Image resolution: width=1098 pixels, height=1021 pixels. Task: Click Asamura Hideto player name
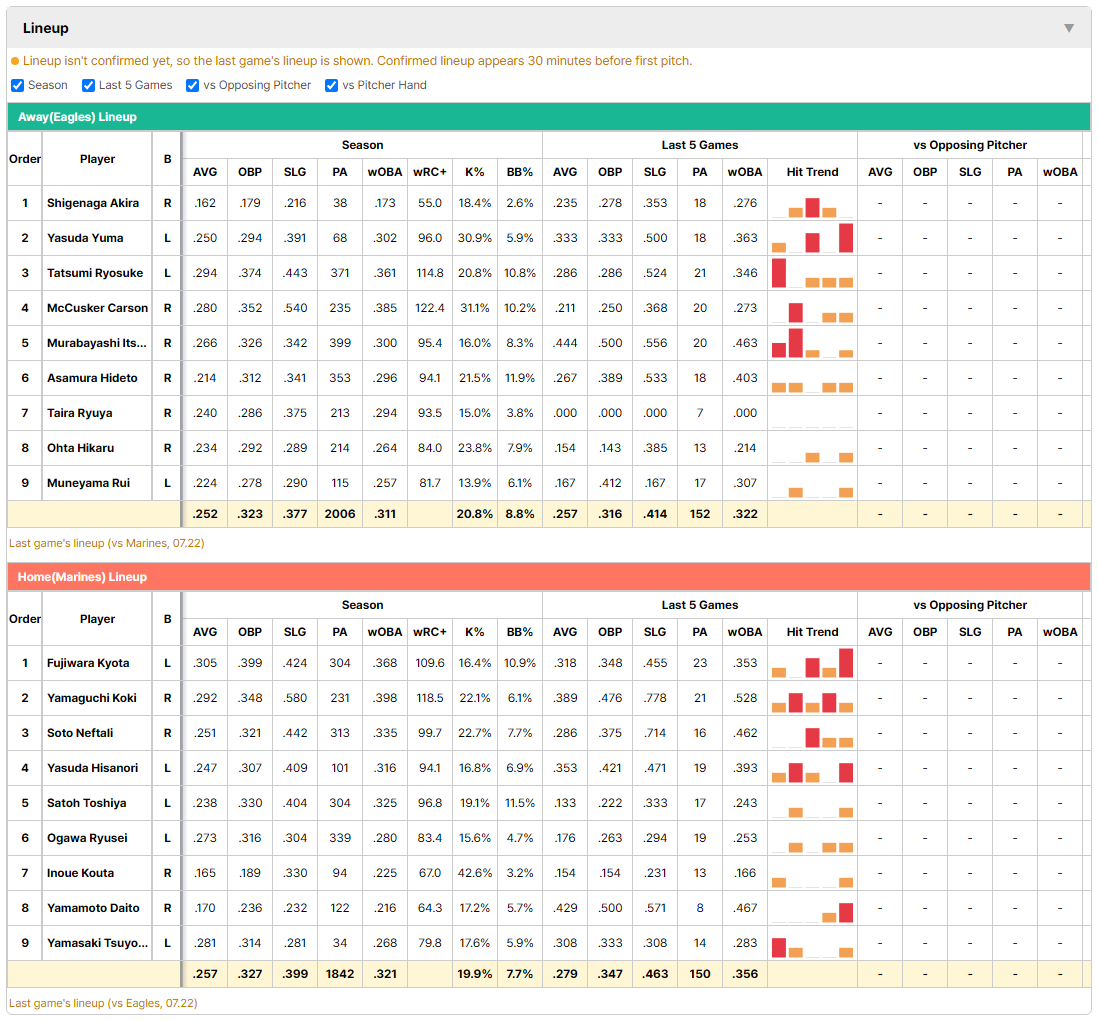[92, 378]
